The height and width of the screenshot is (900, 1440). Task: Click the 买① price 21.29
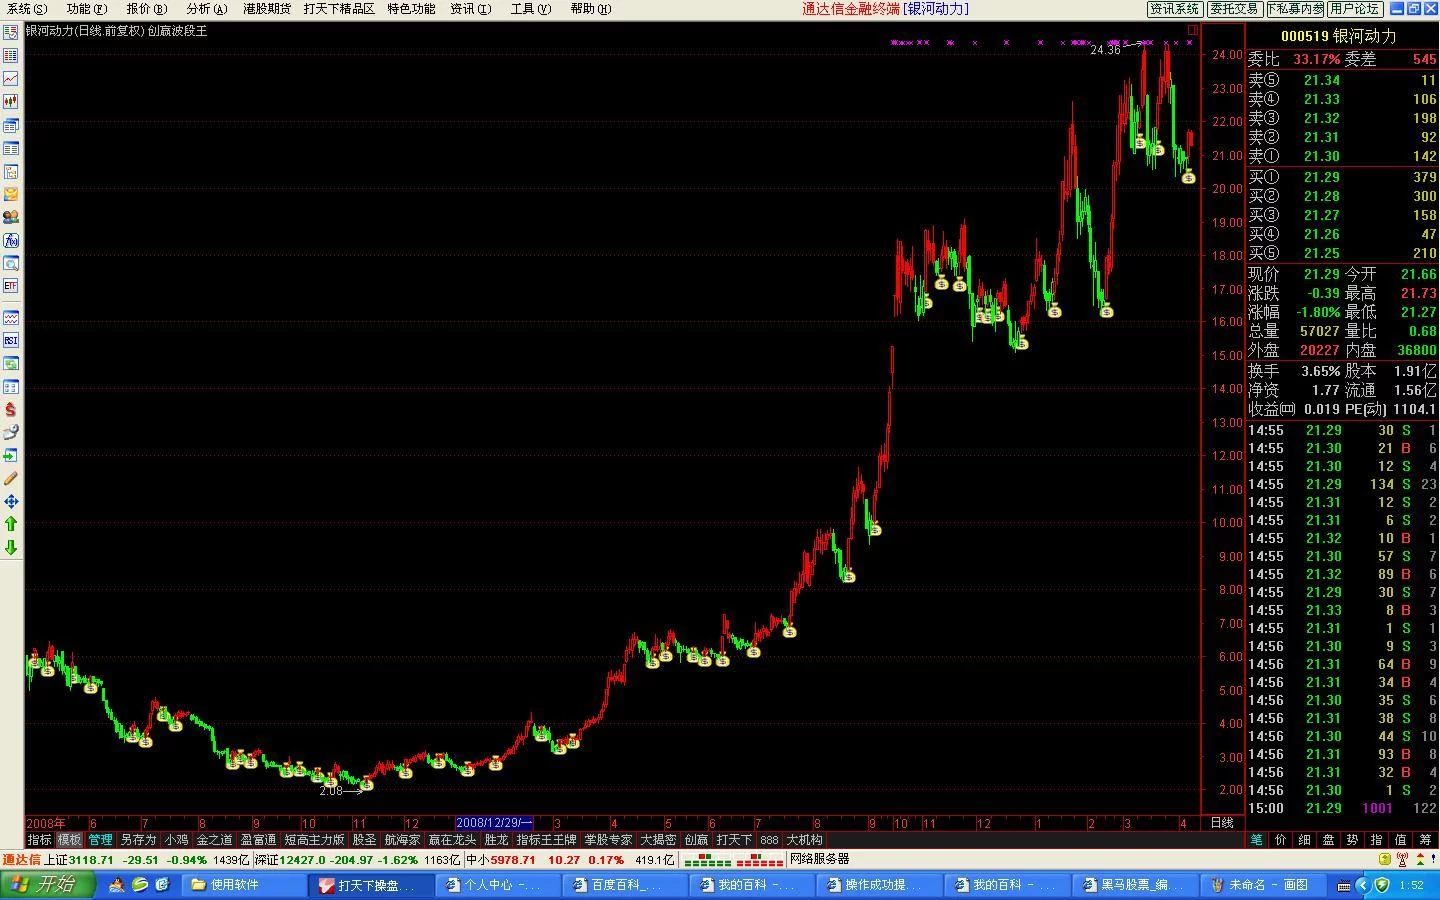coord(1321,177)
